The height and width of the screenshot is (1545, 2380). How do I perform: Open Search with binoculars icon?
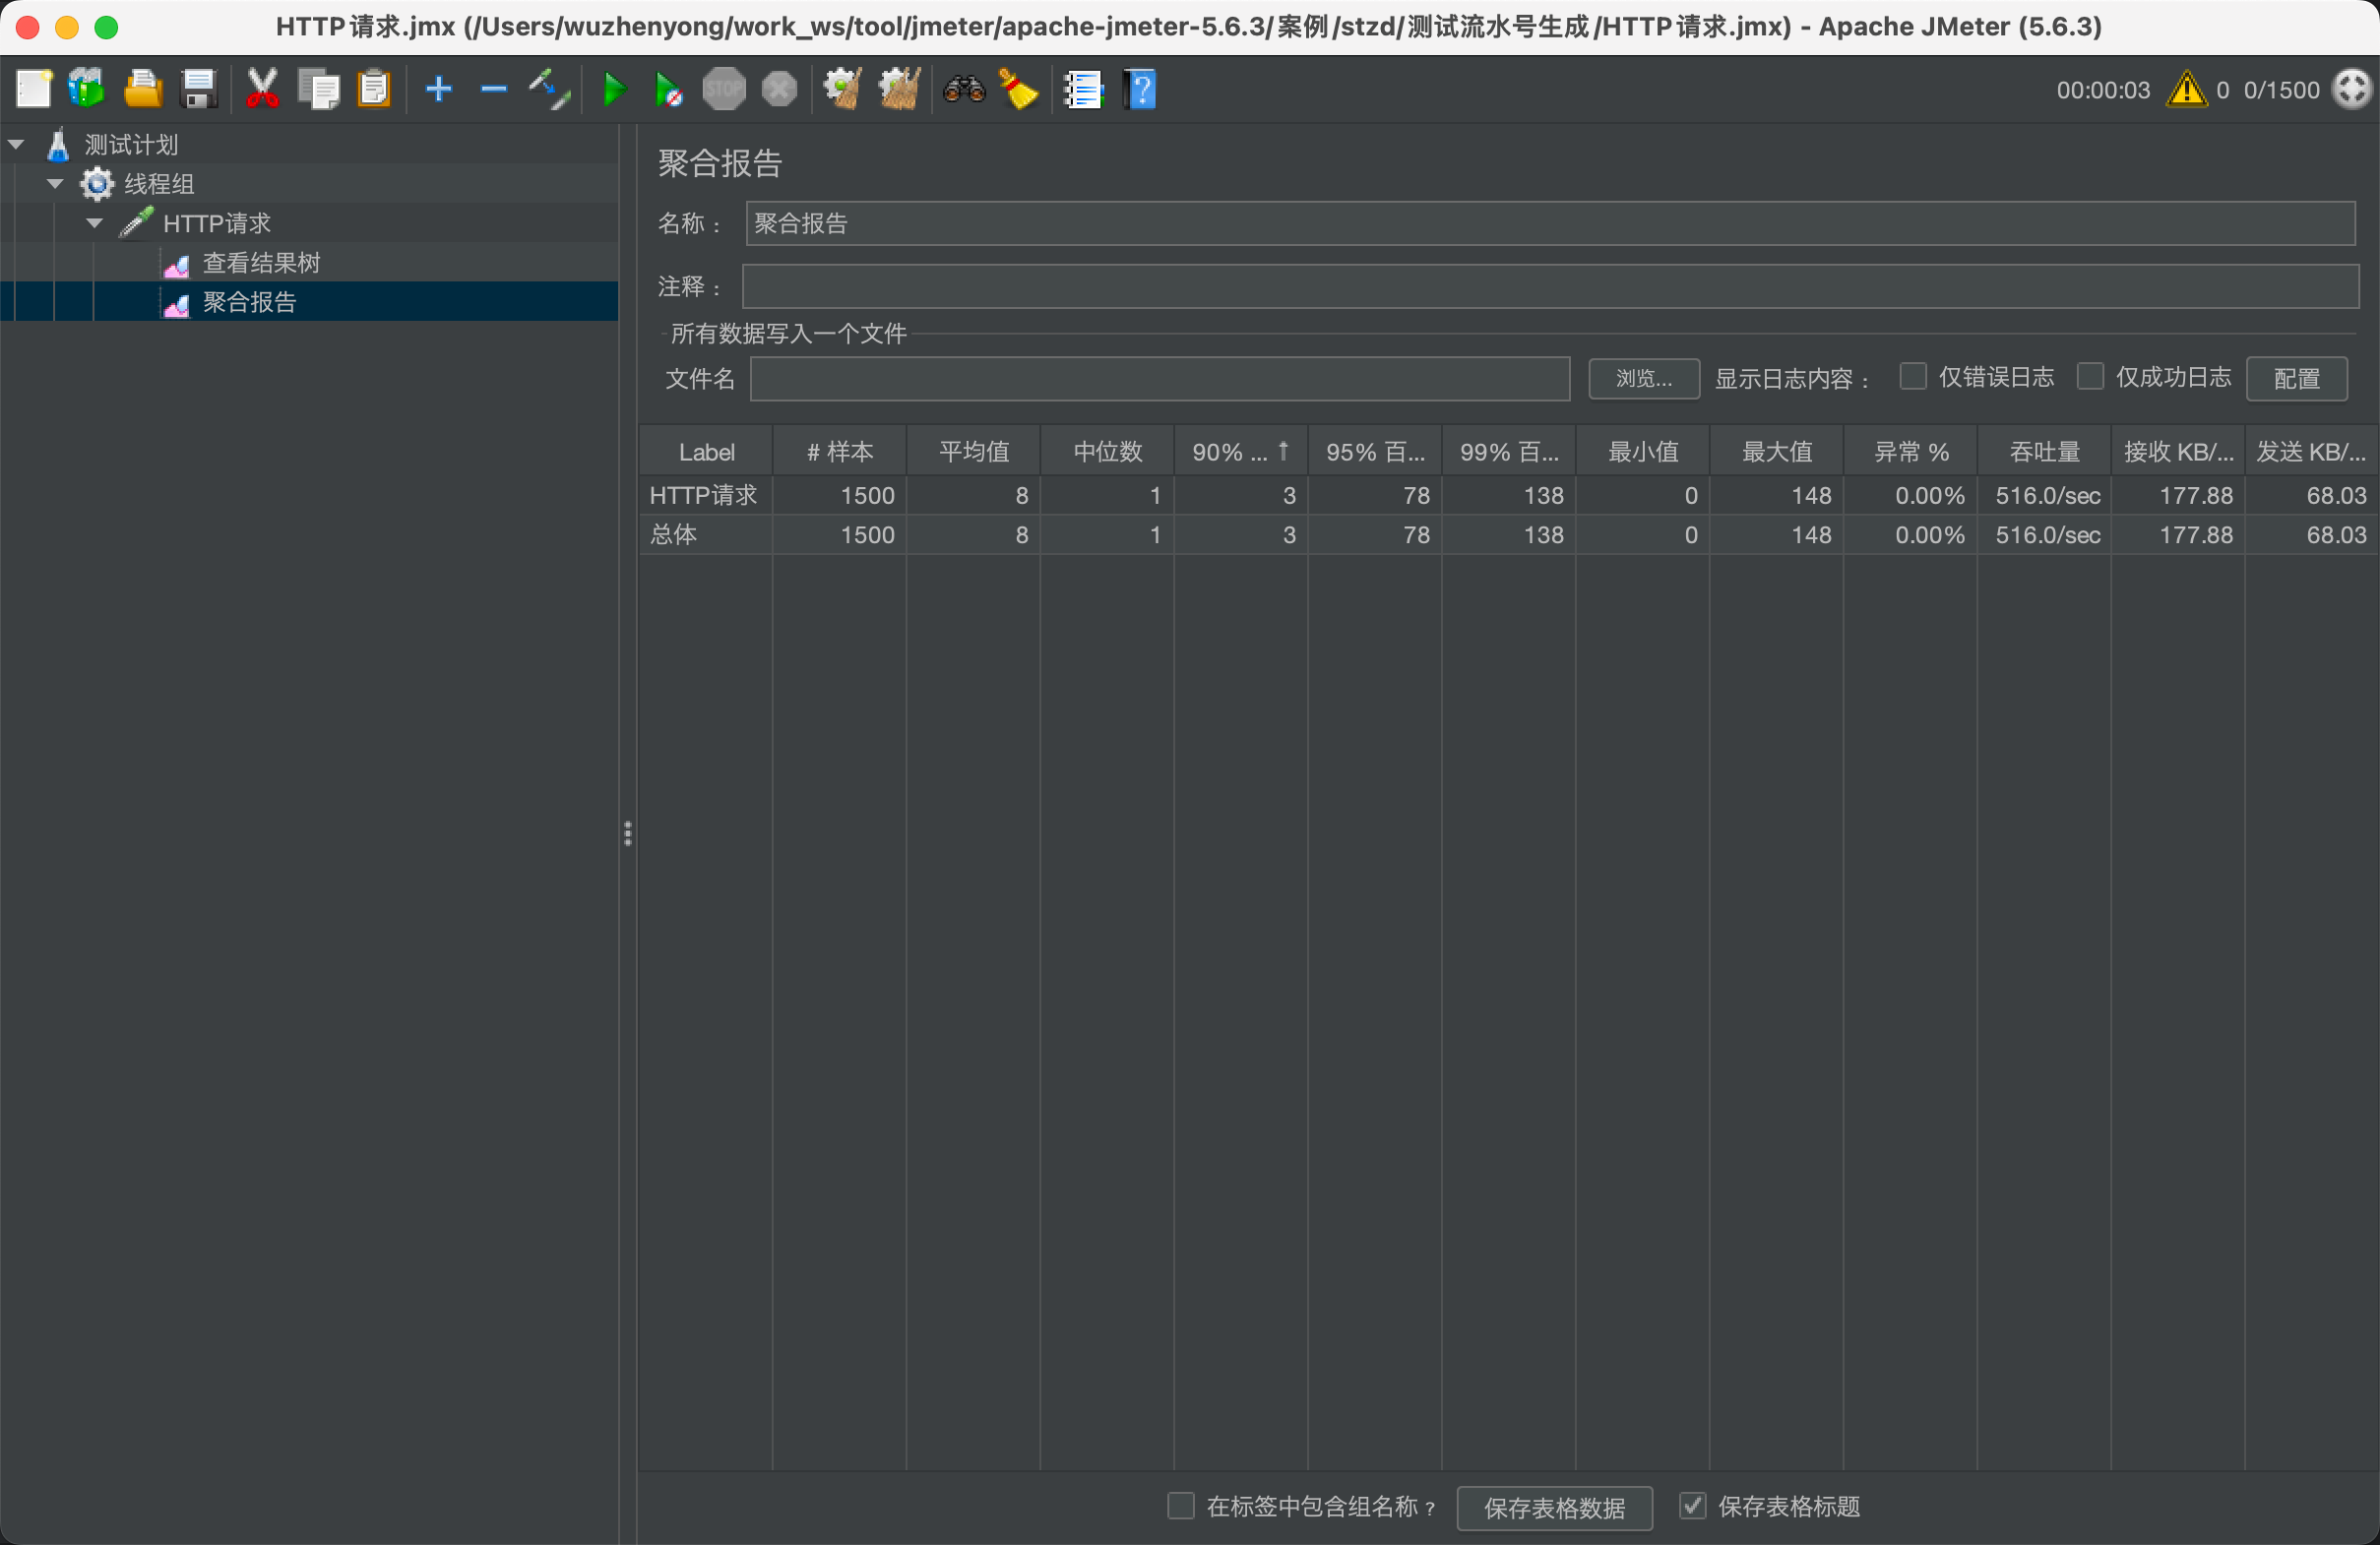(x=964, y=89)
